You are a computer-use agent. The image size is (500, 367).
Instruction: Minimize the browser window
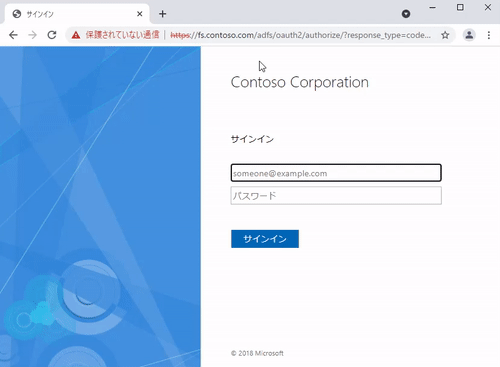coord(432,7)
